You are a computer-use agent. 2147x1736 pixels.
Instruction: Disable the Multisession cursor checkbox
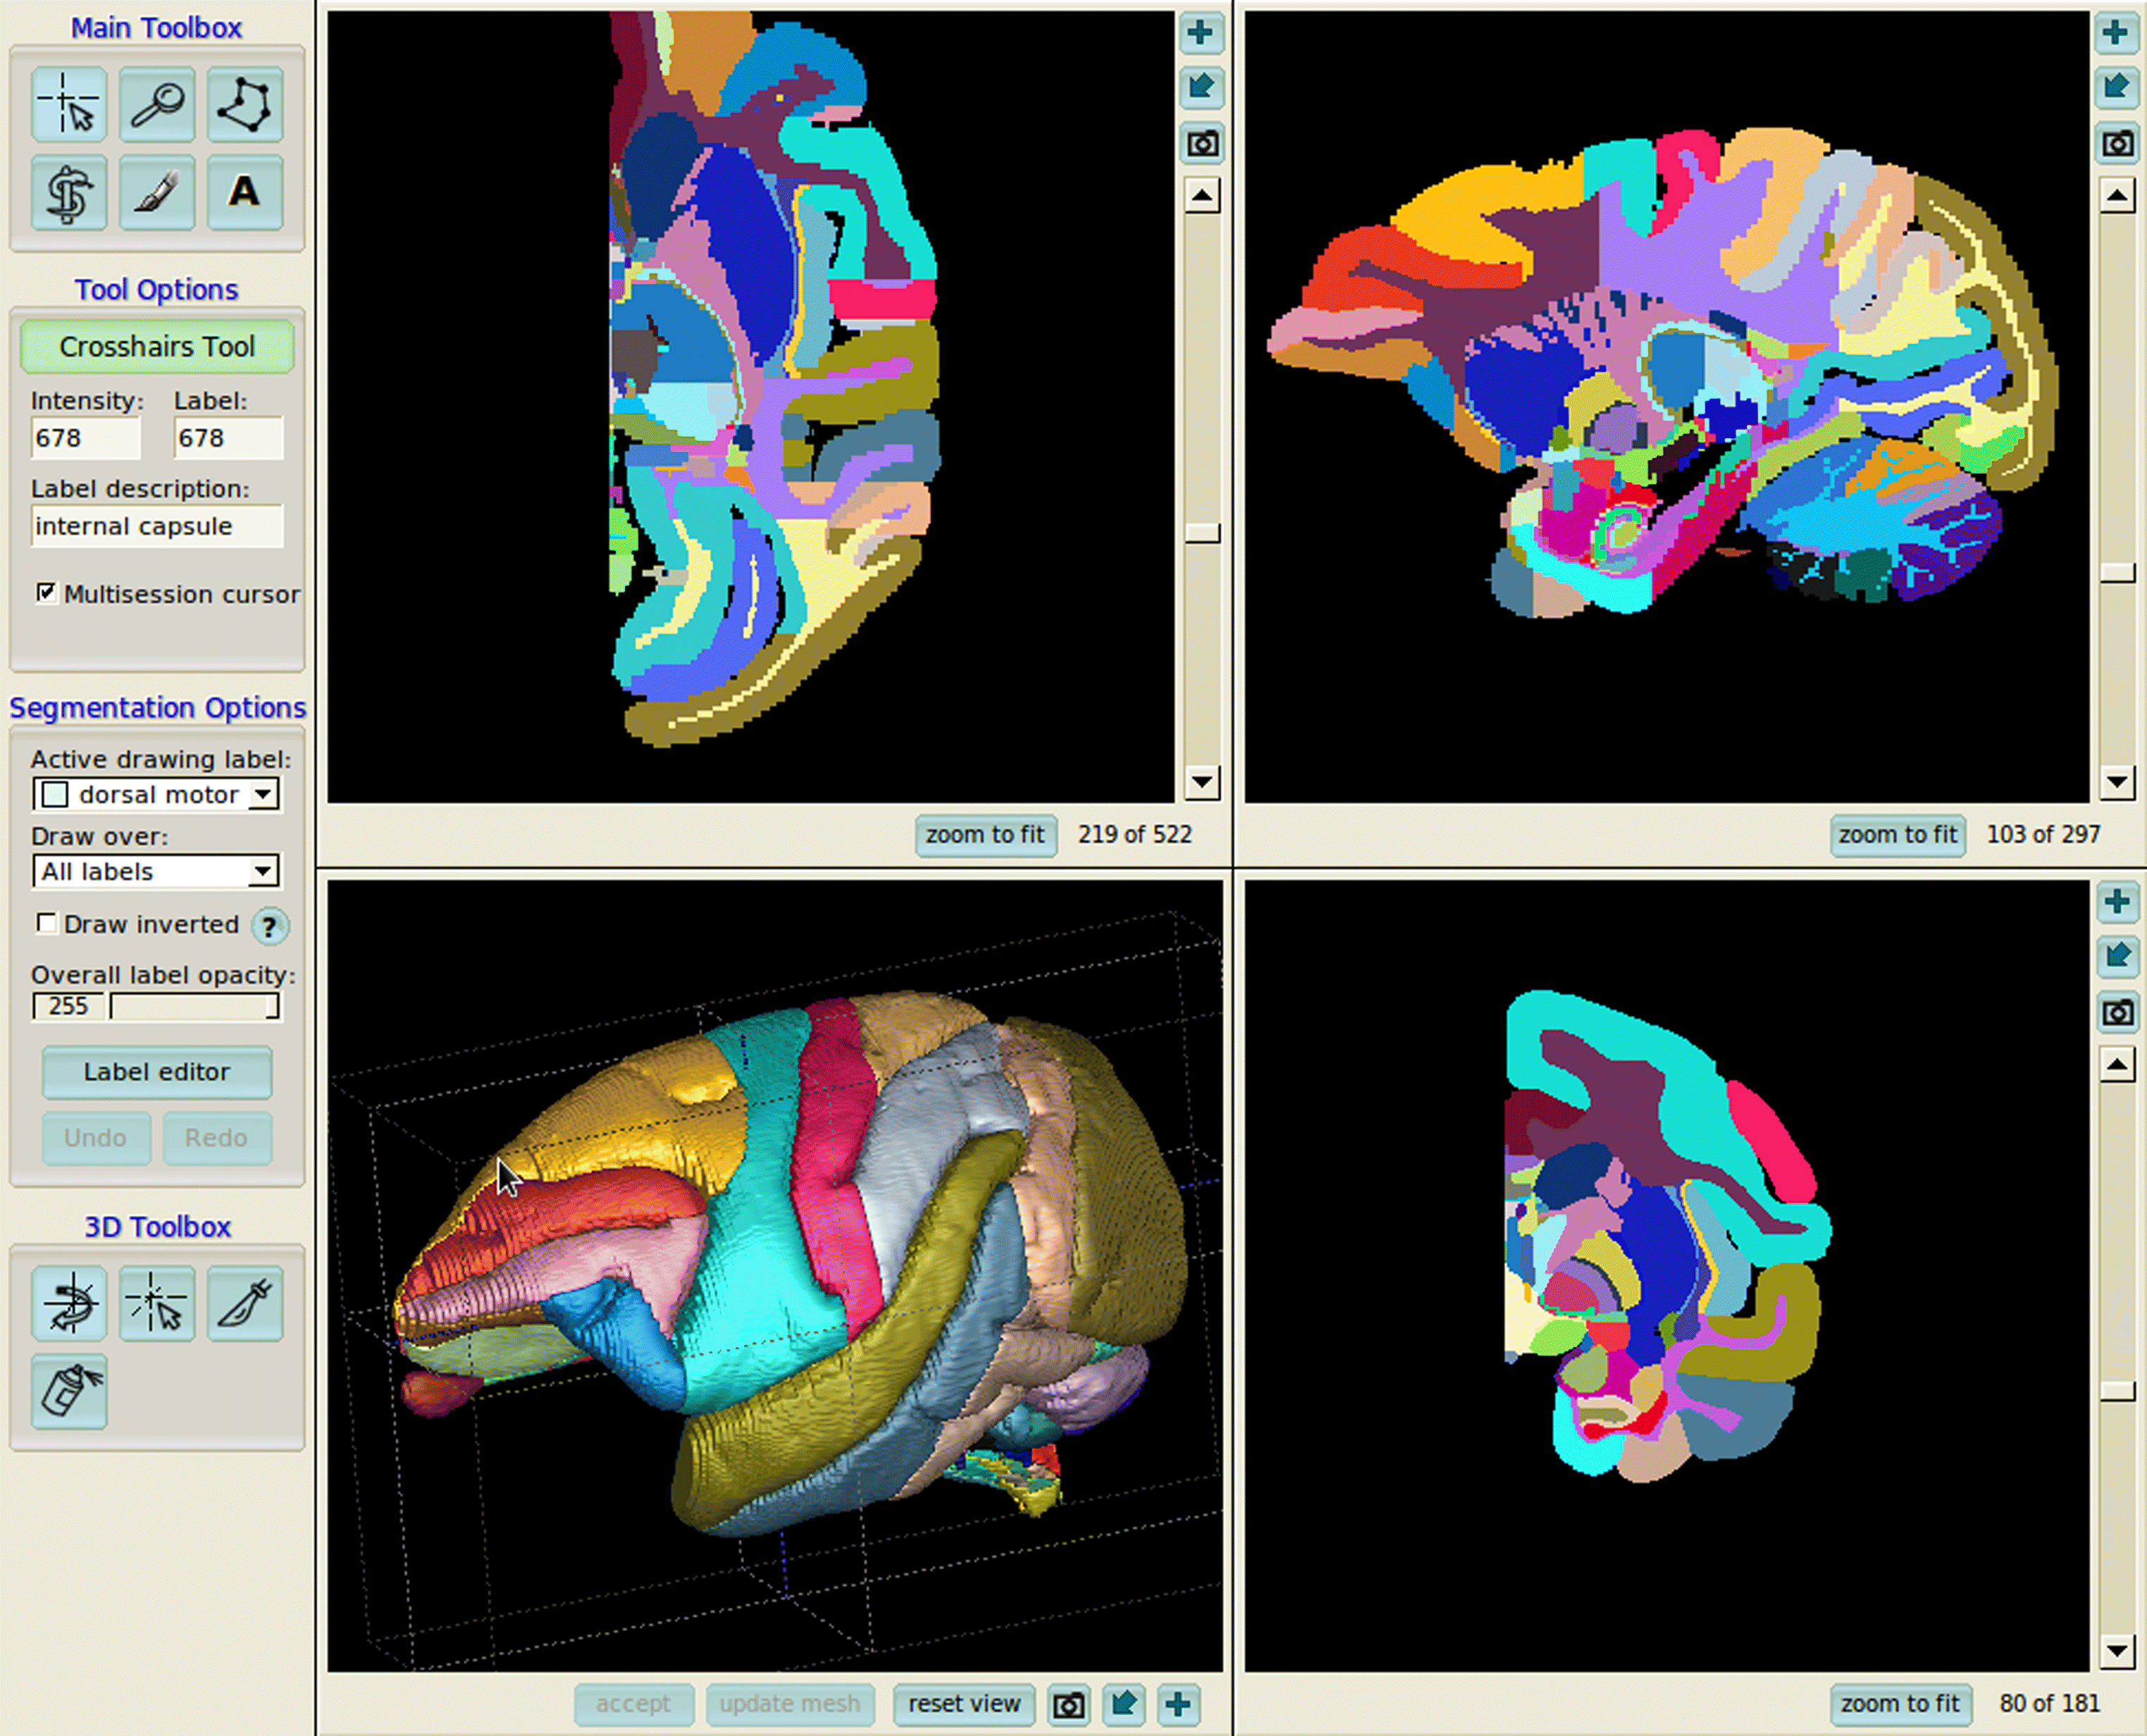[x=47, y=593]
